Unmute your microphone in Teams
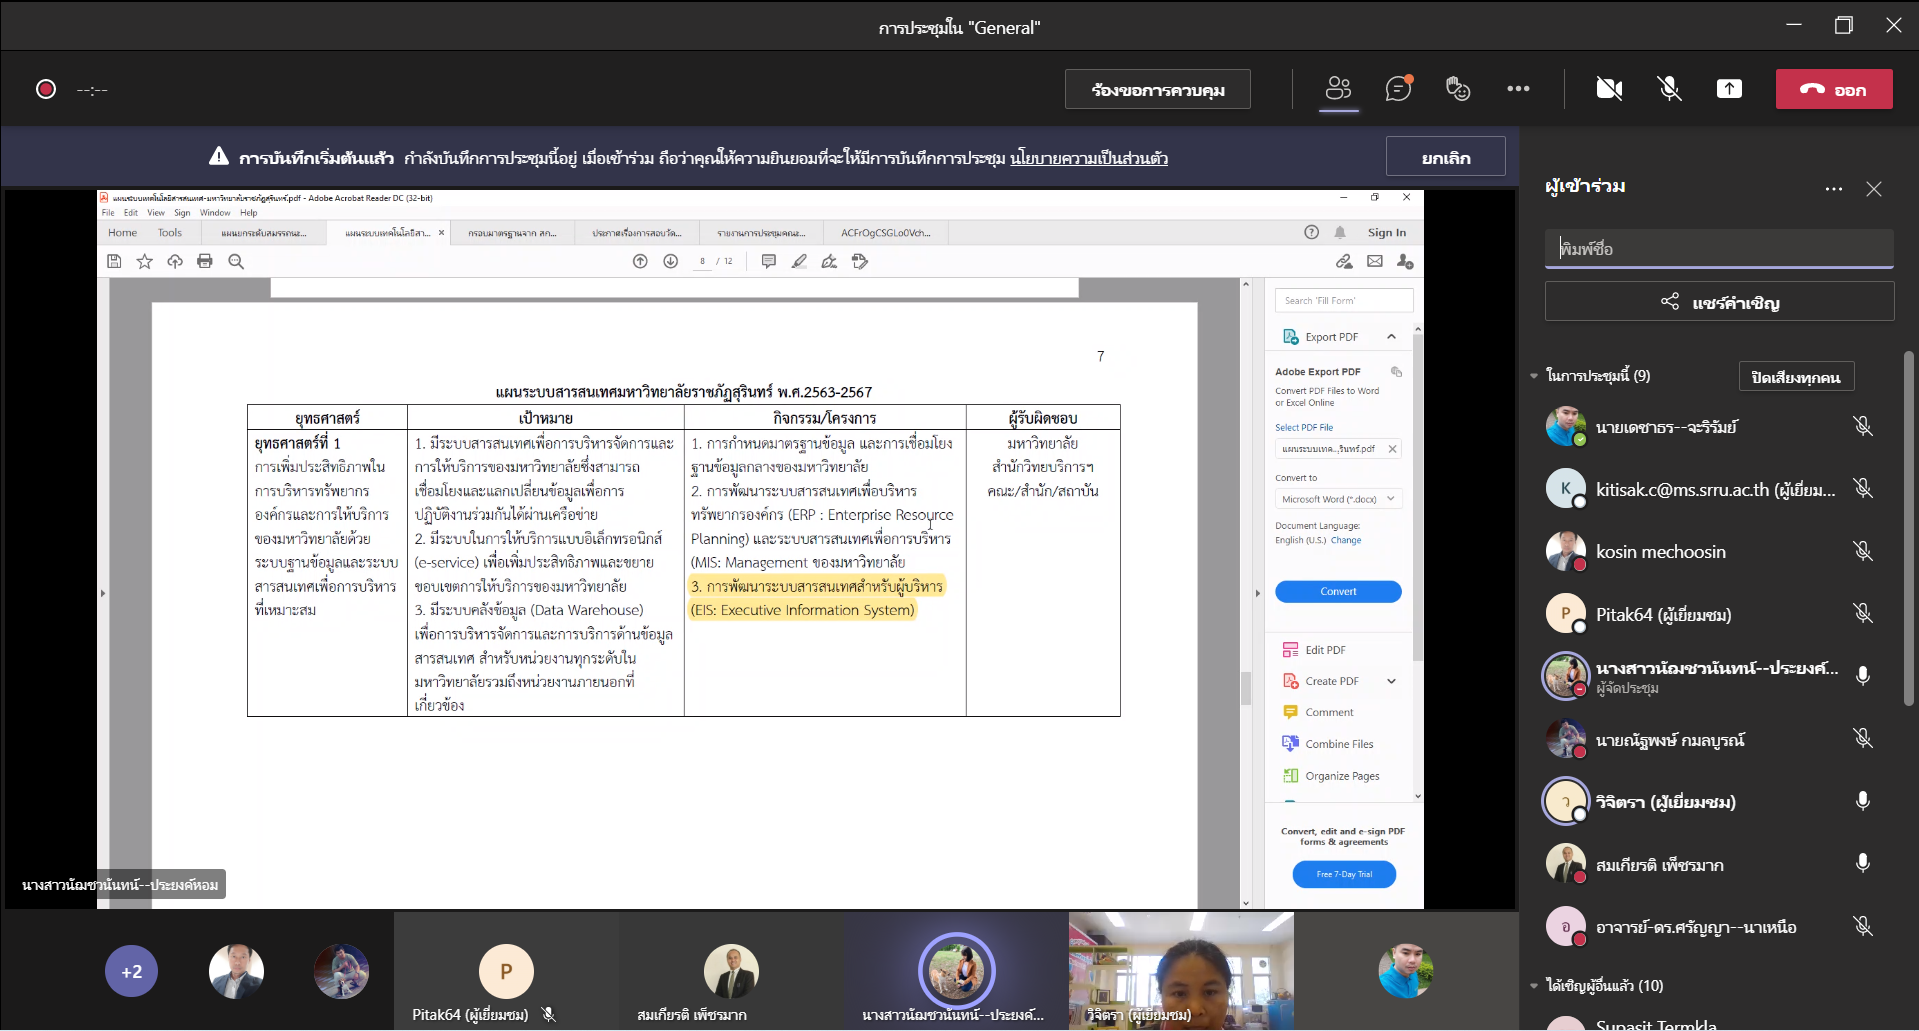The width and height of the screenshot is (1919, 1031). click(x=1669, y=88)
